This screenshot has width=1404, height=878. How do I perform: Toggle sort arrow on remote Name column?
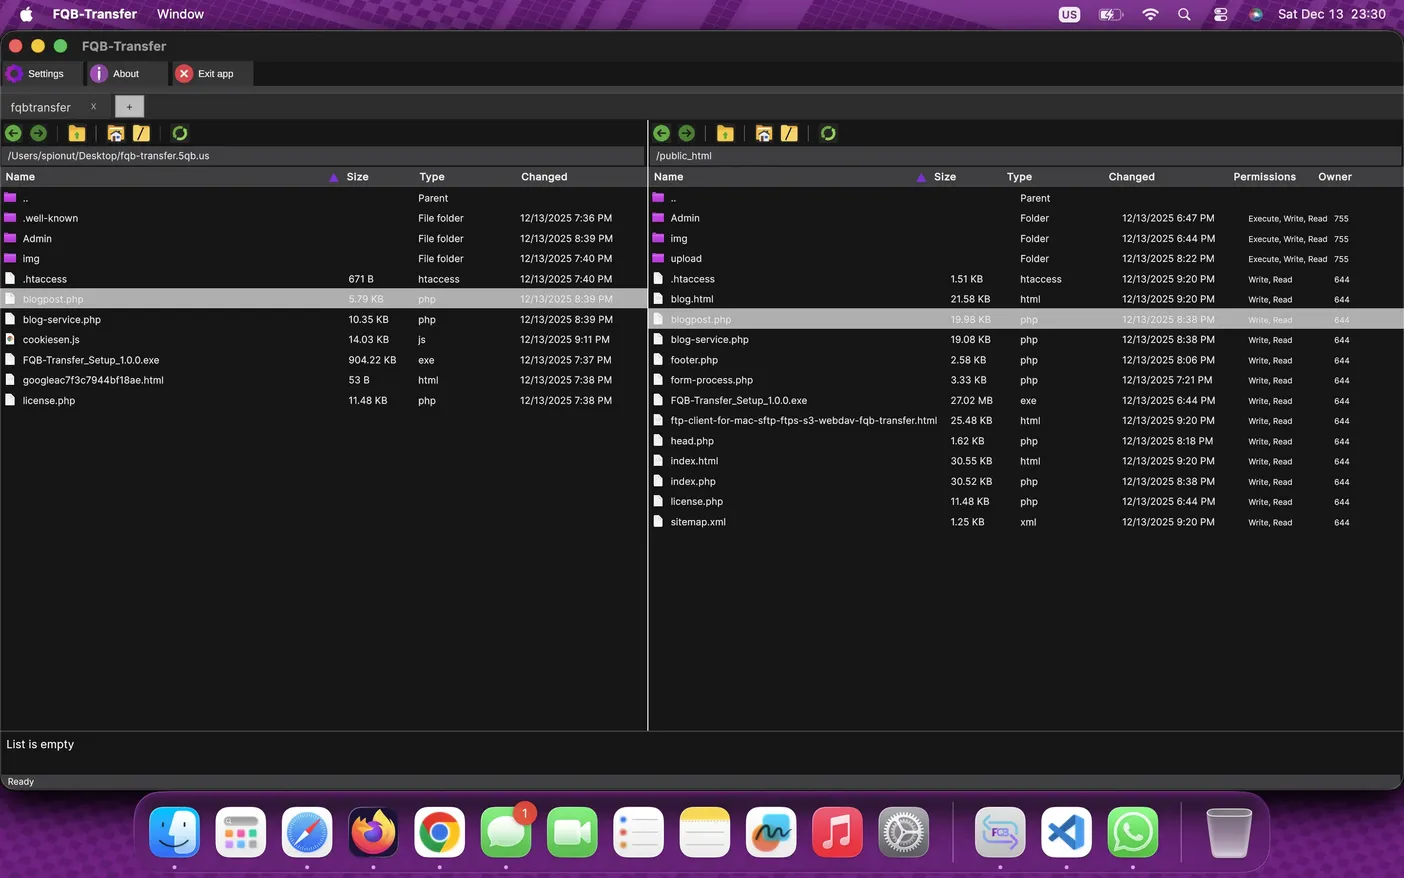(921, 177)
